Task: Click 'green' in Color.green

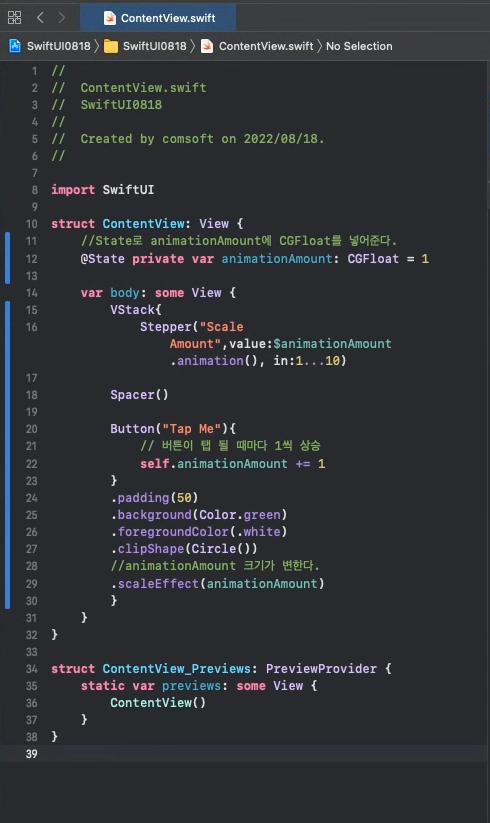Action: [x=262, y=515]
